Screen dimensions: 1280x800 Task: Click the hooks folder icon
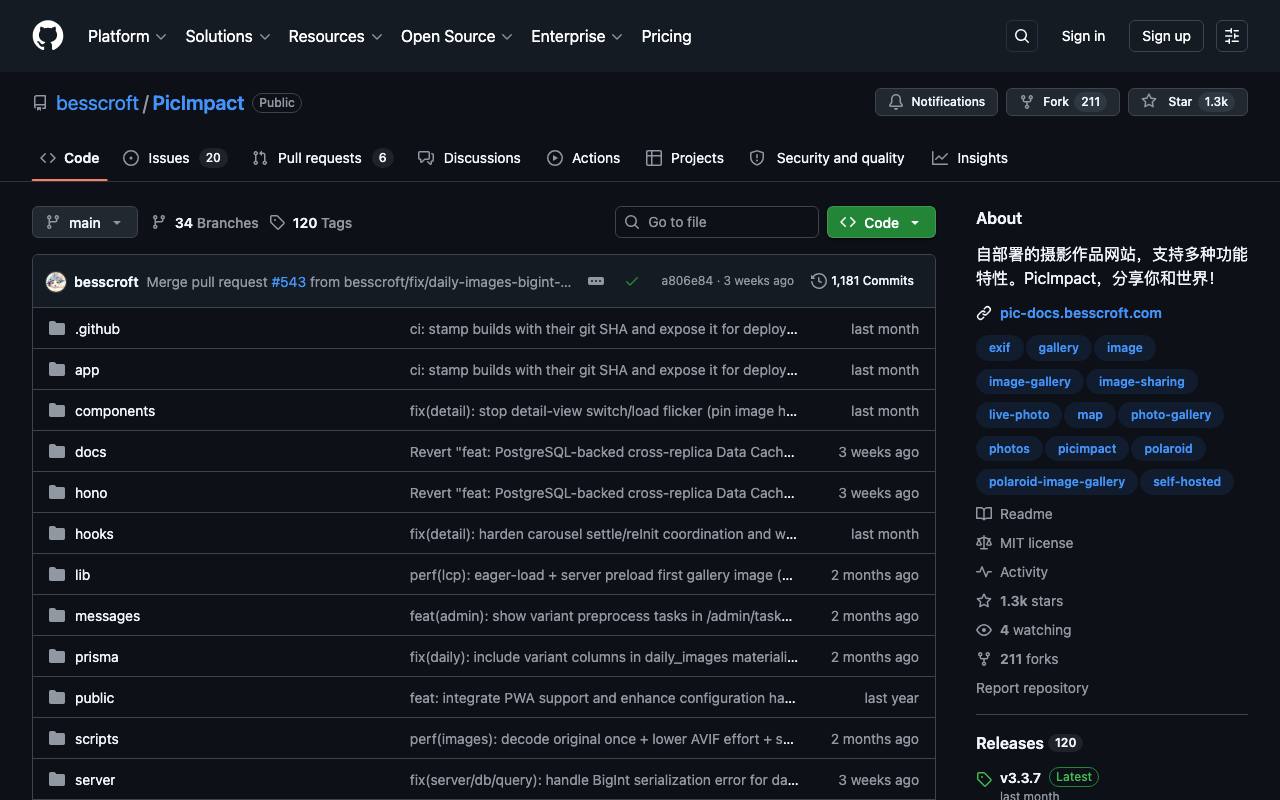coord(57,533)
